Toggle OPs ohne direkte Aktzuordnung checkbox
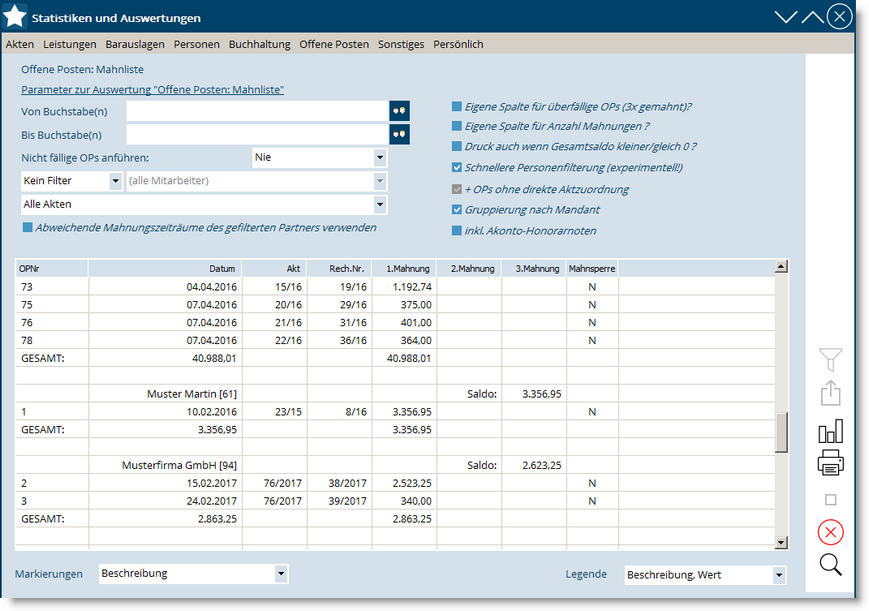The width and height of the screenshot is (869, 611). [457, 189]
